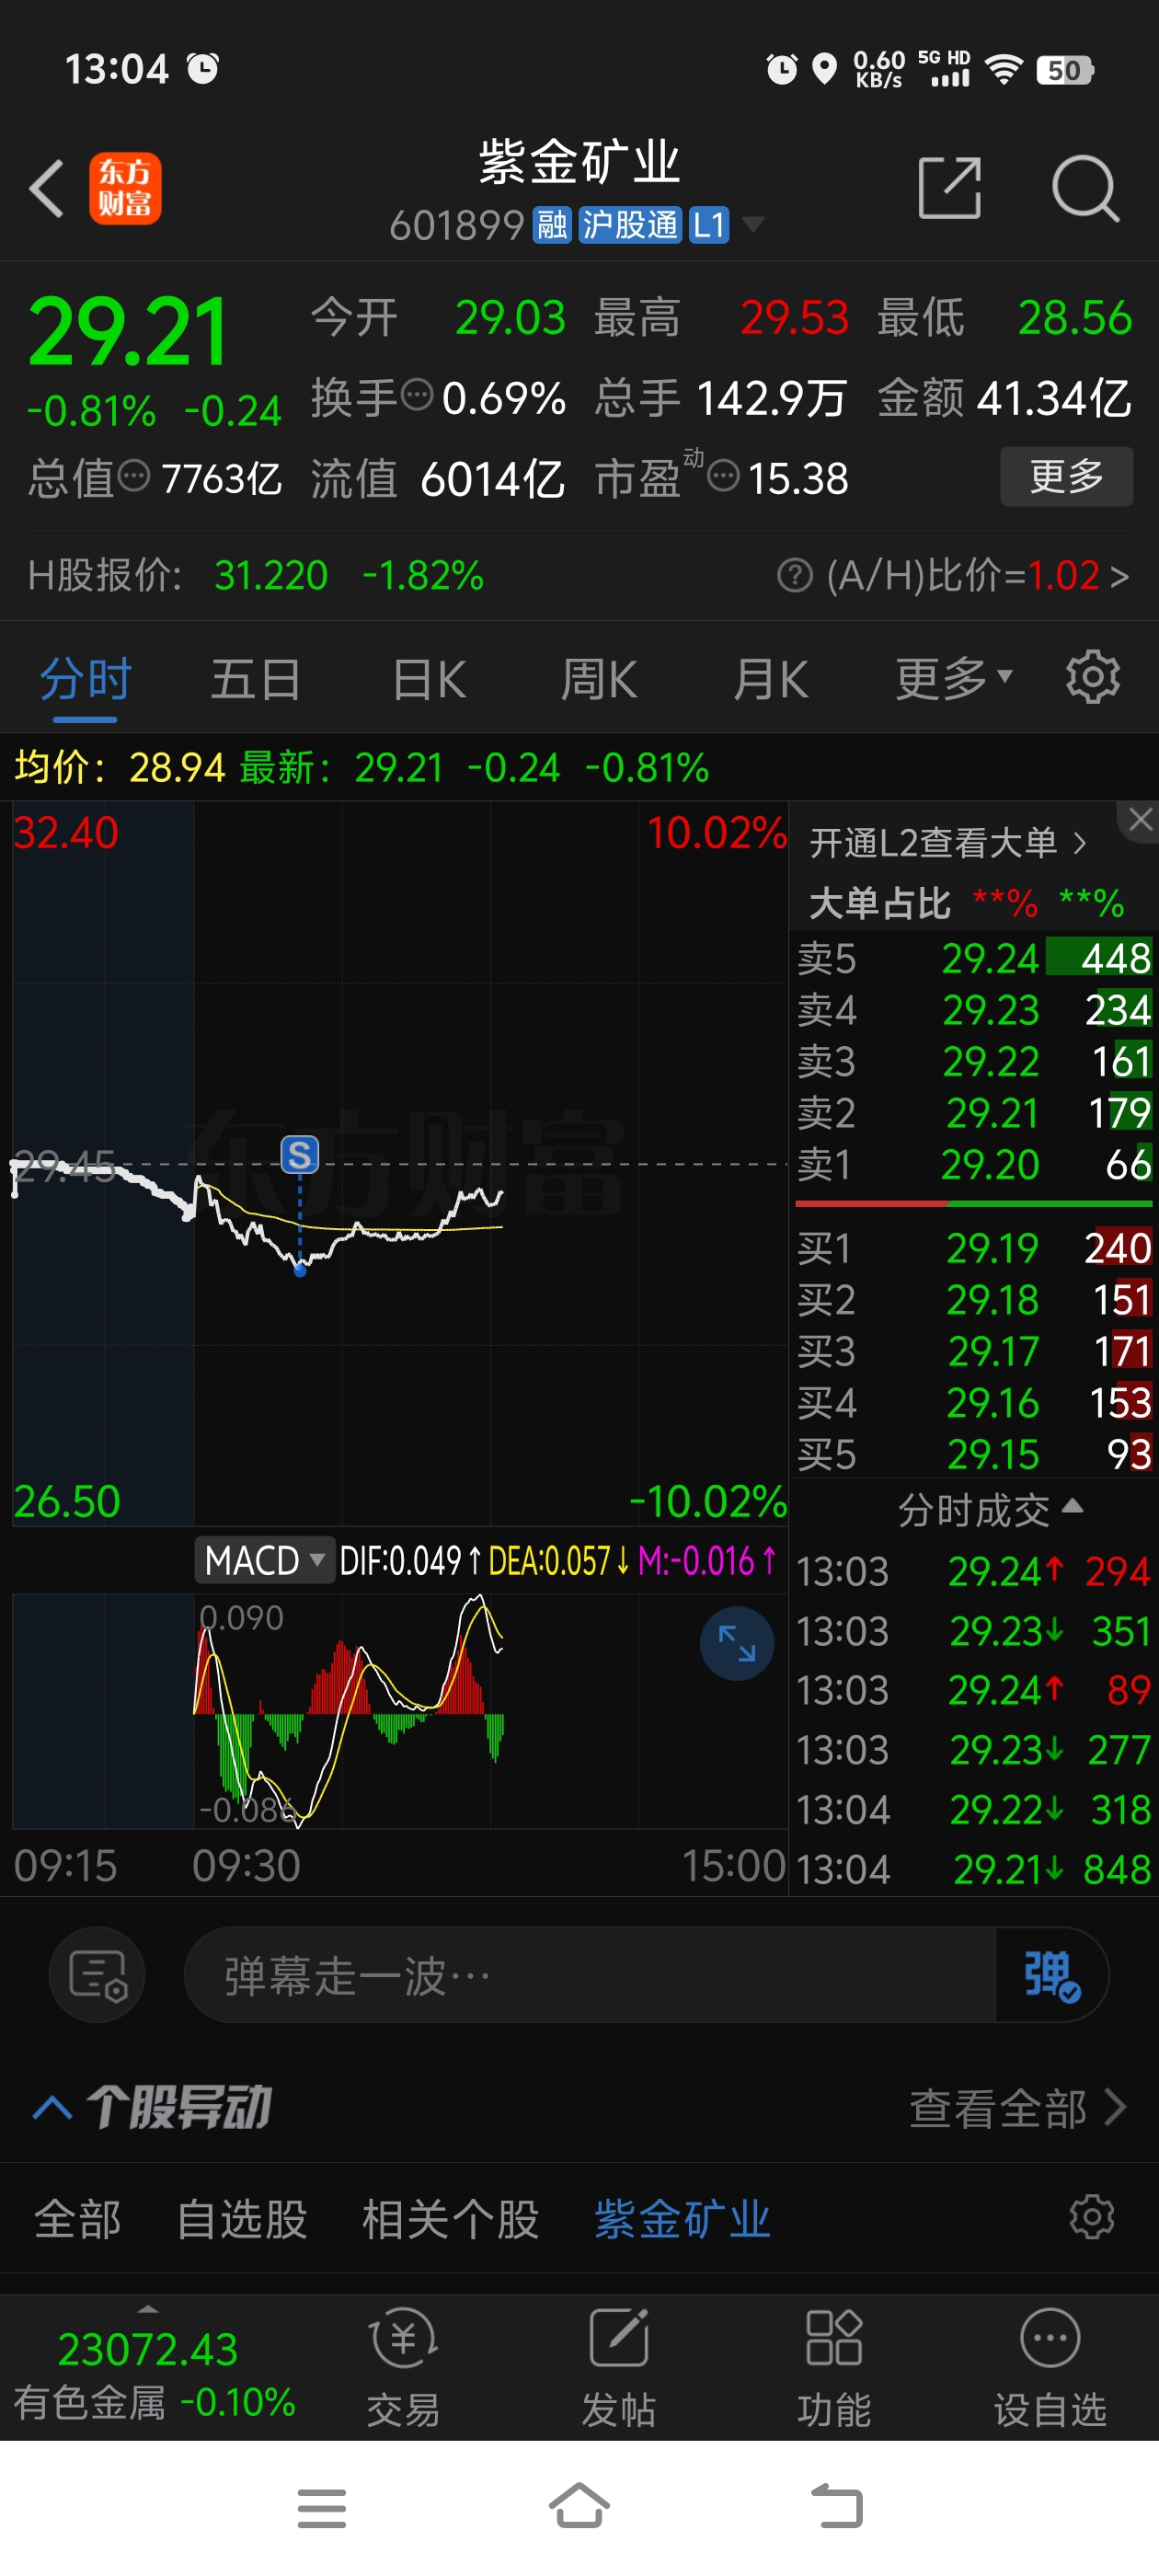Tap the 东方财富 app logo

tap(125, 188)
